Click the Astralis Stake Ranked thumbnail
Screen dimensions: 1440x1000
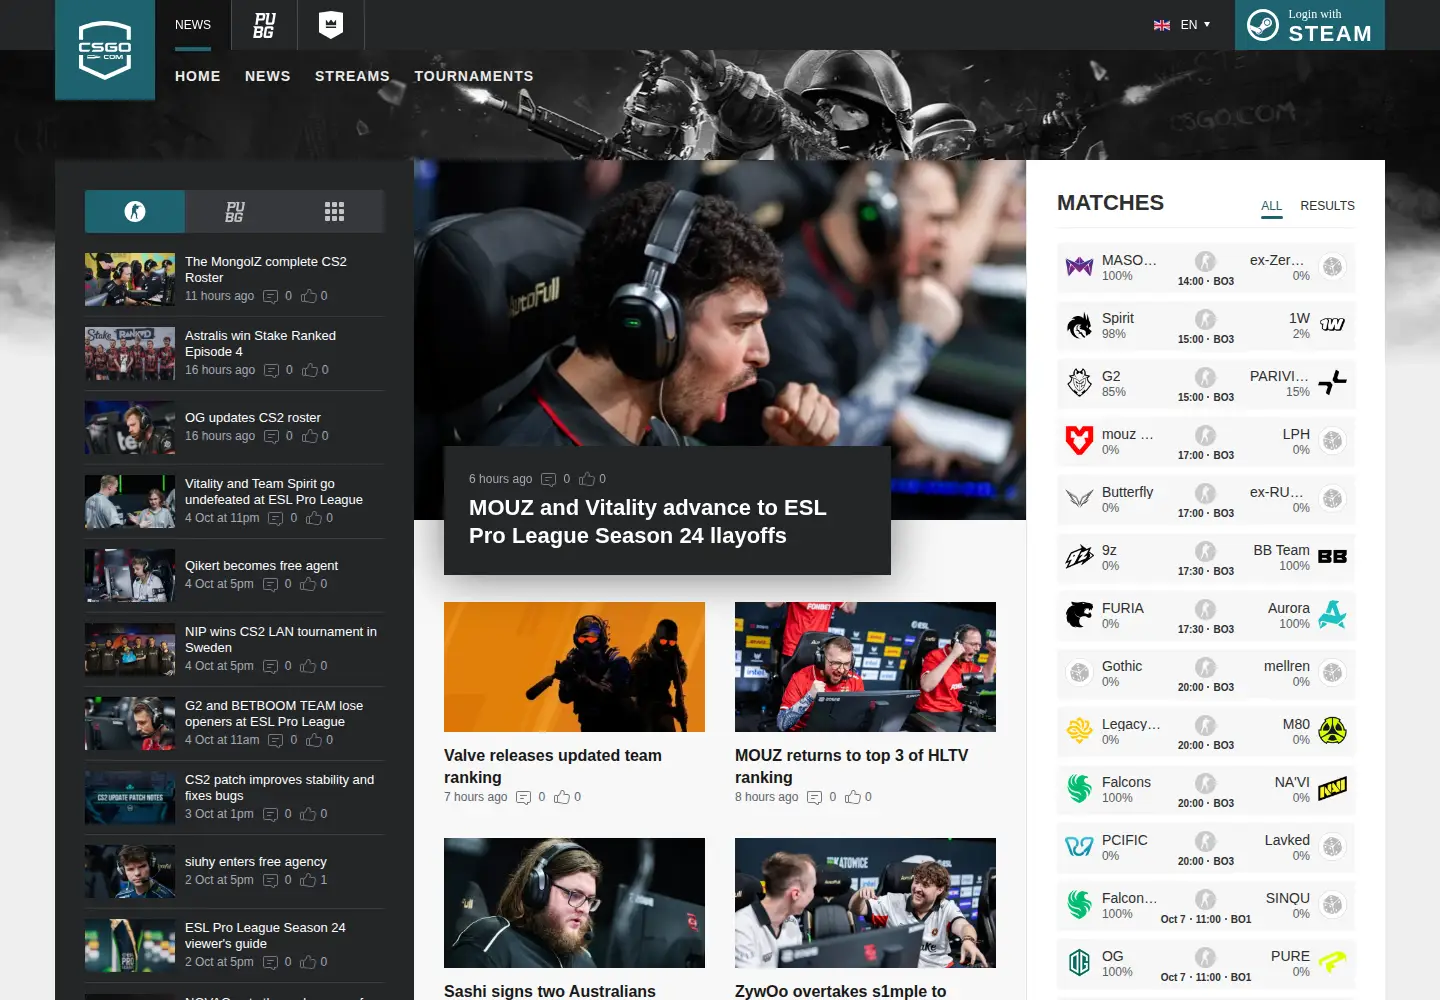(130, 353)
